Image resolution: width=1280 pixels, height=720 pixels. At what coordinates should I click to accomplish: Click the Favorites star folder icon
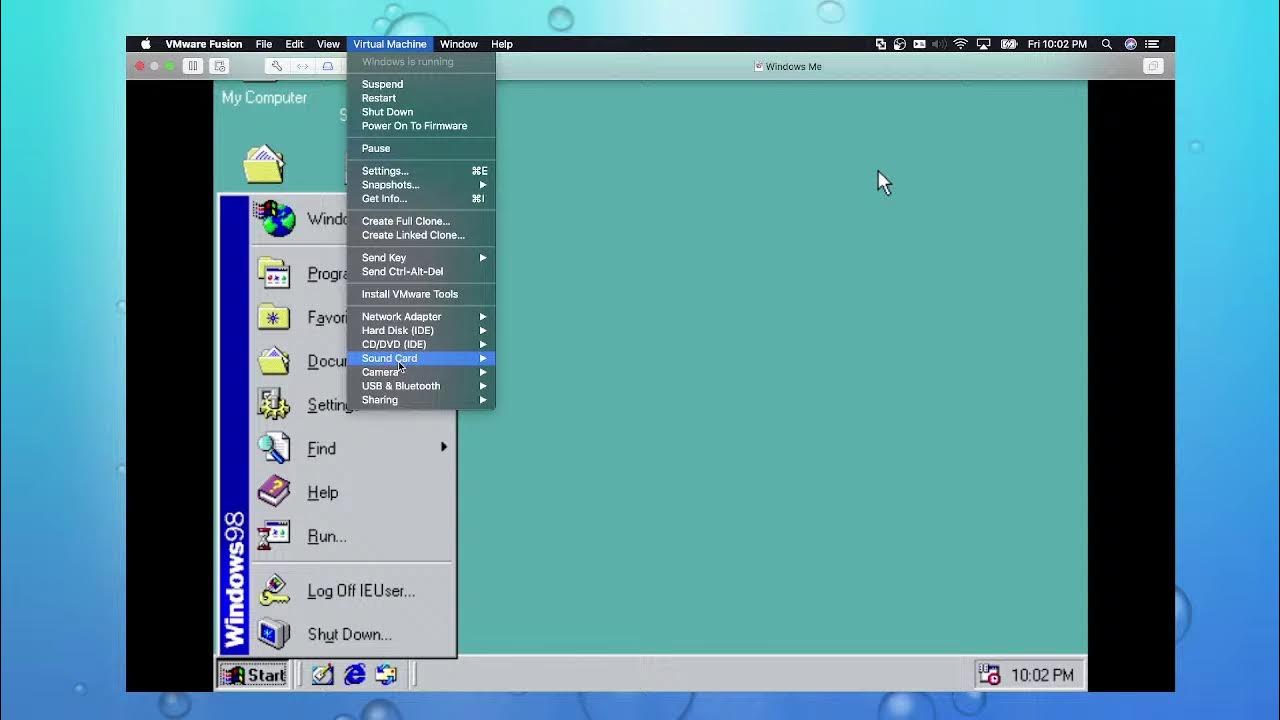(274, 317)
